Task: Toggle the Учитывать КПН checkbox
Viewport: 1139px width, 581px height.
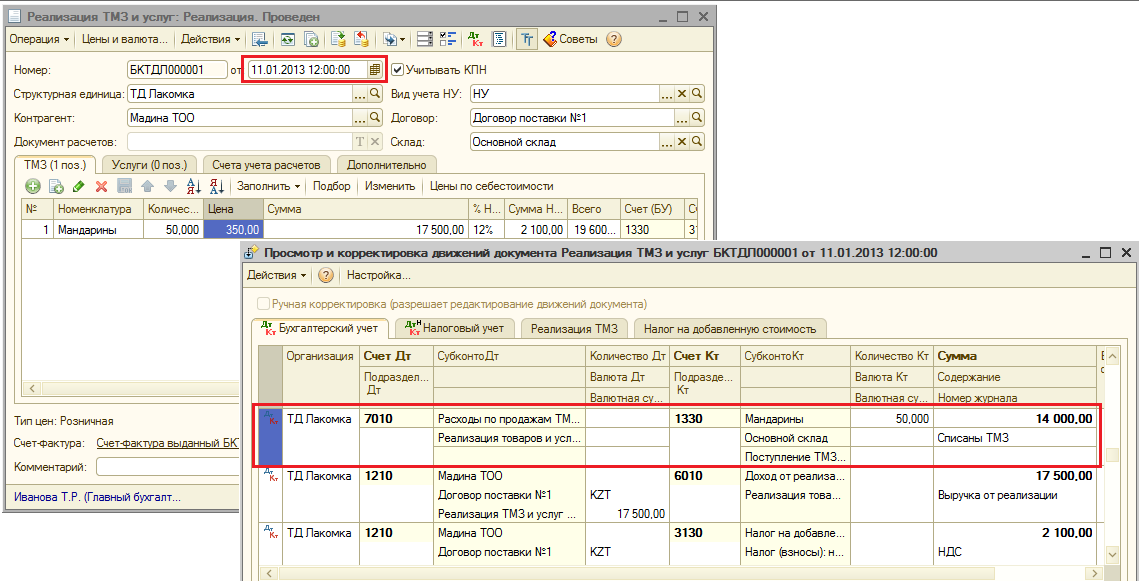Action: tap(398, 70)
